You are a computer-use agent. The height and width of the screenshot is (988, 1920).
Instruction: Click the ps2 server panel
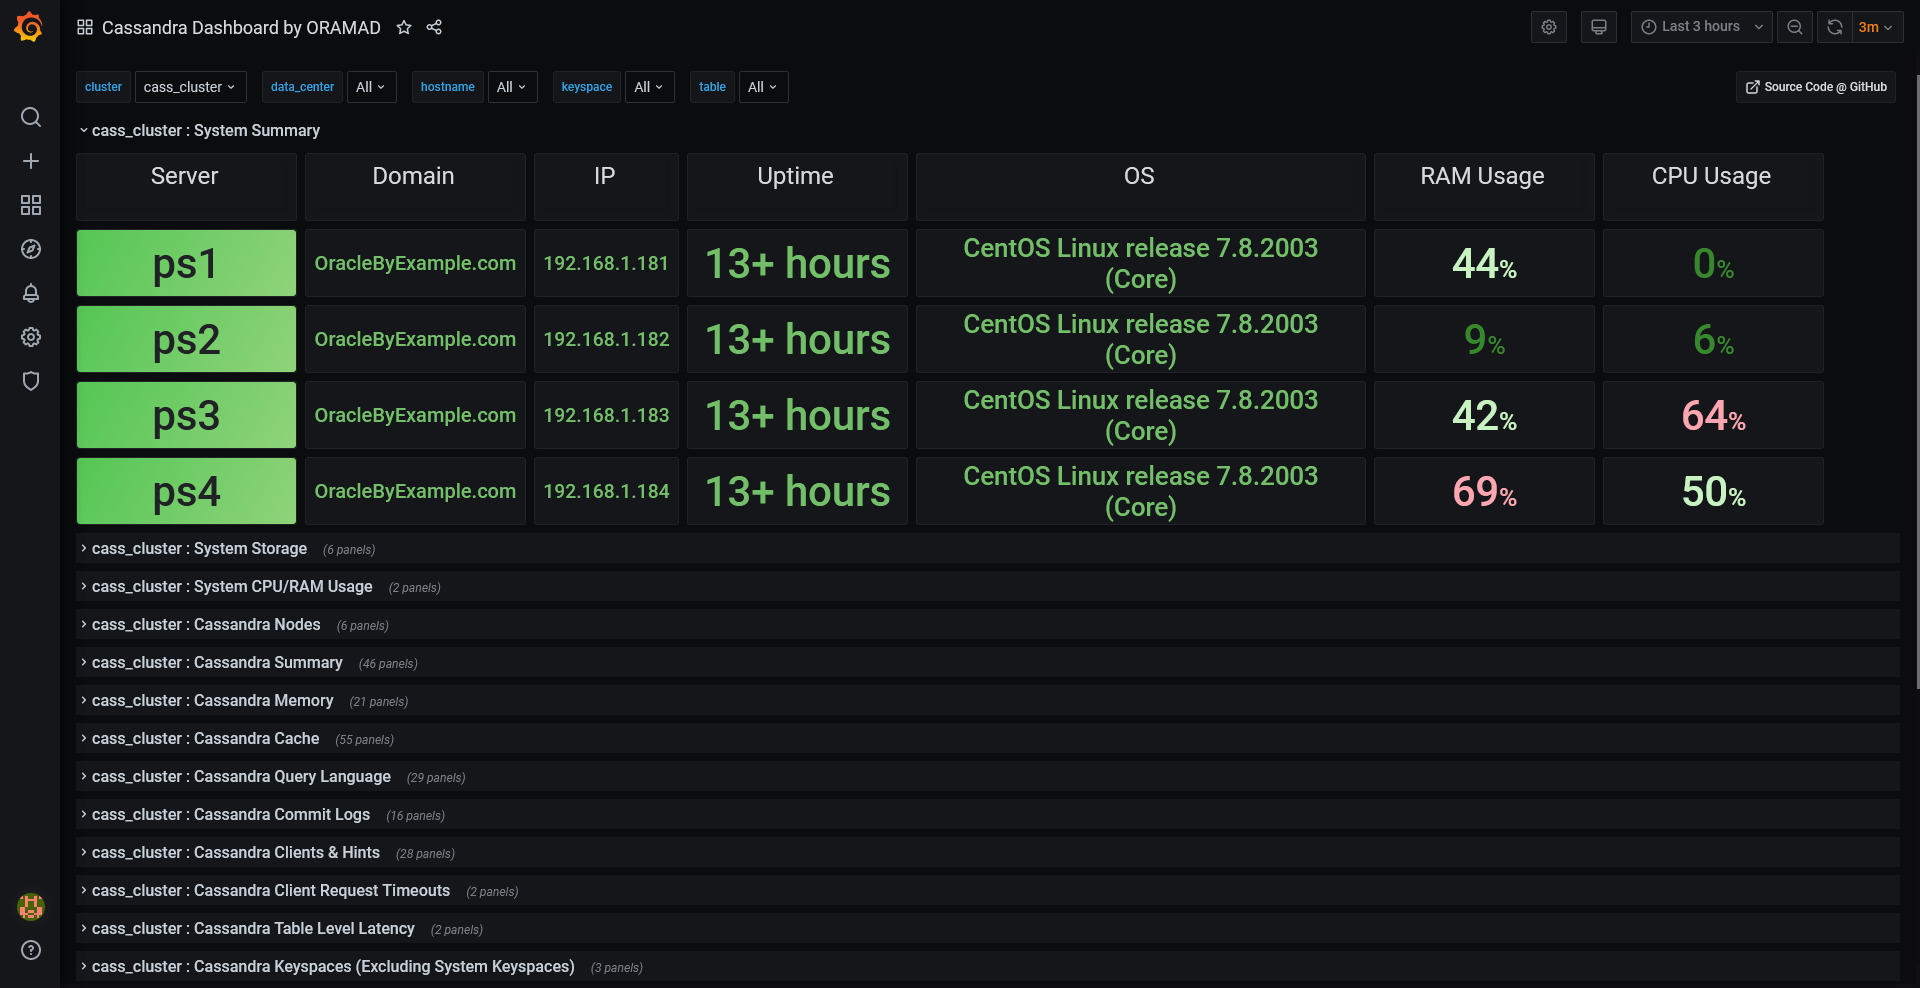pos(186,339)
